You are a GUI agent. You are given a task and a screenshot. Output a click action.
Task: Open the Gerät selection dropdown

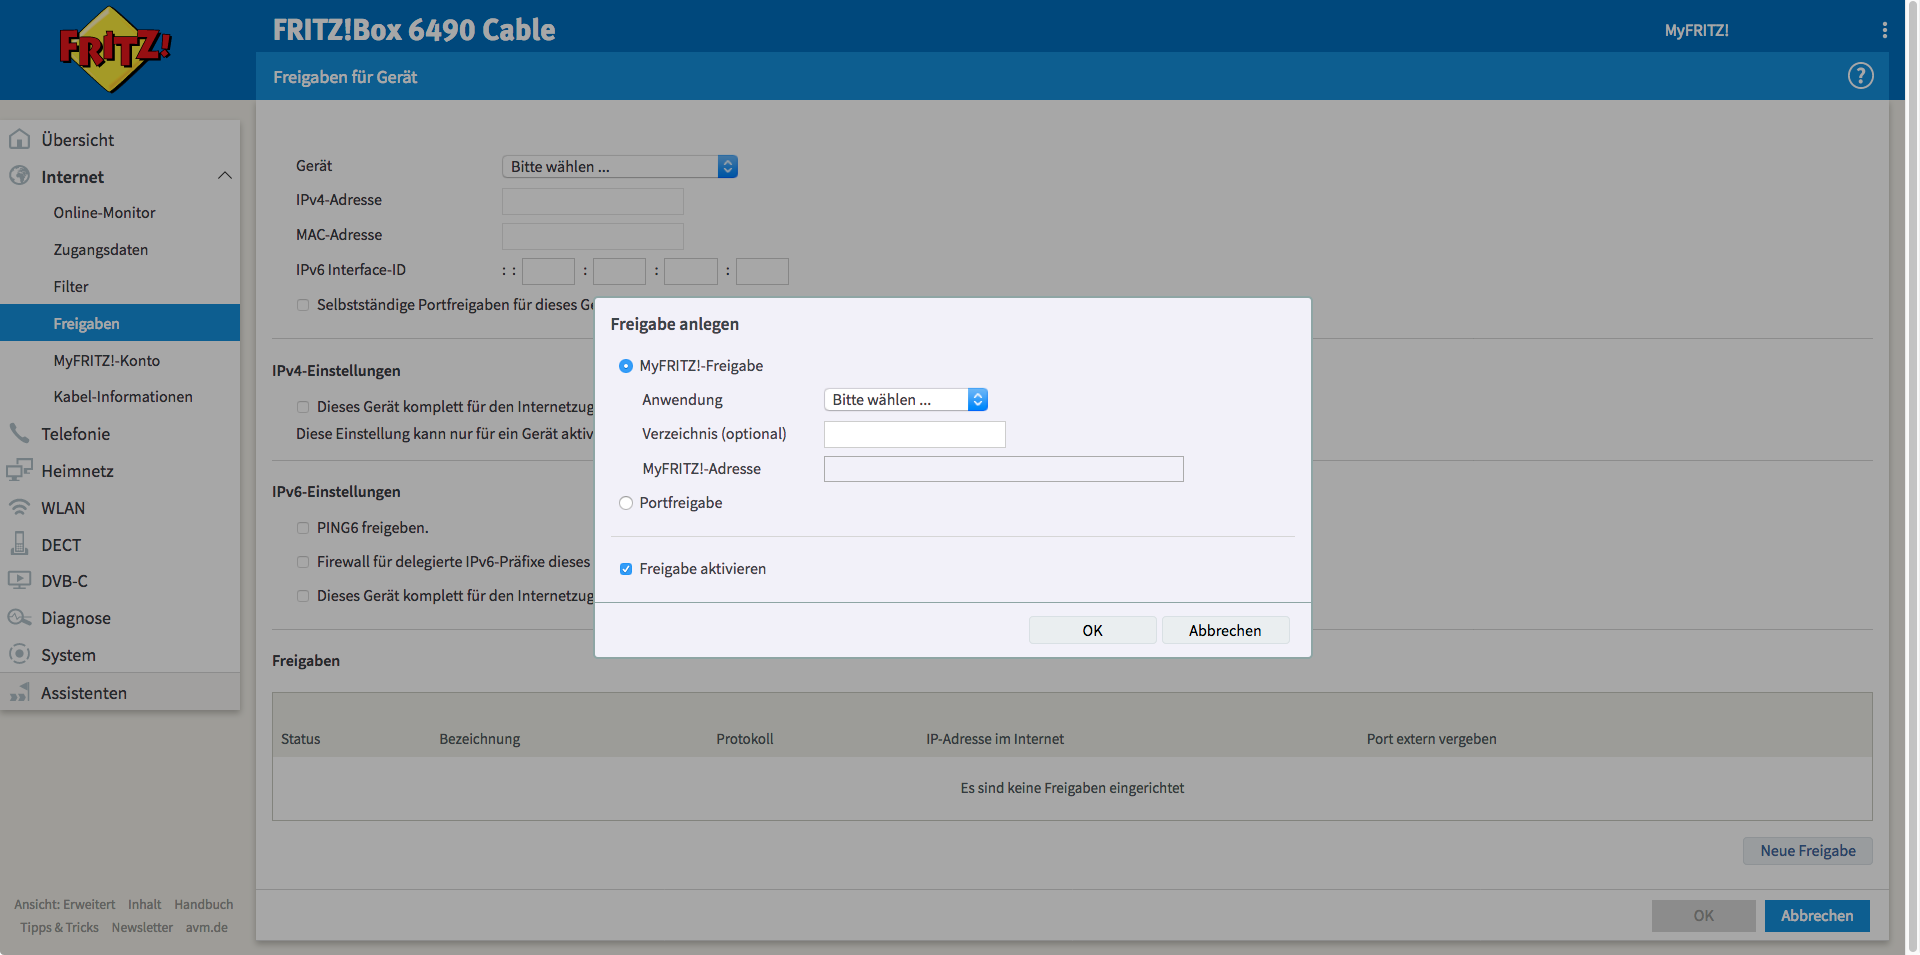coord(619,167)
